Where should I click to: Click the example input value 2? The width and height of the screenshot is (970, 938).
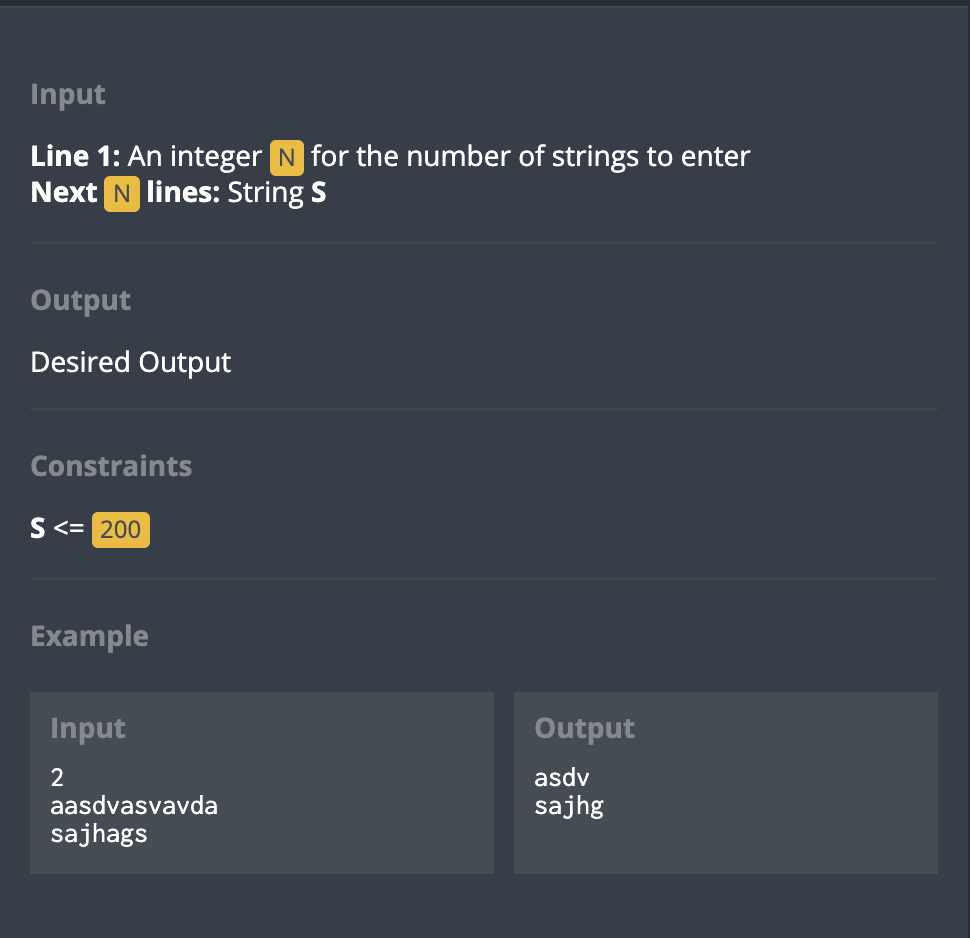click(57, 778)
